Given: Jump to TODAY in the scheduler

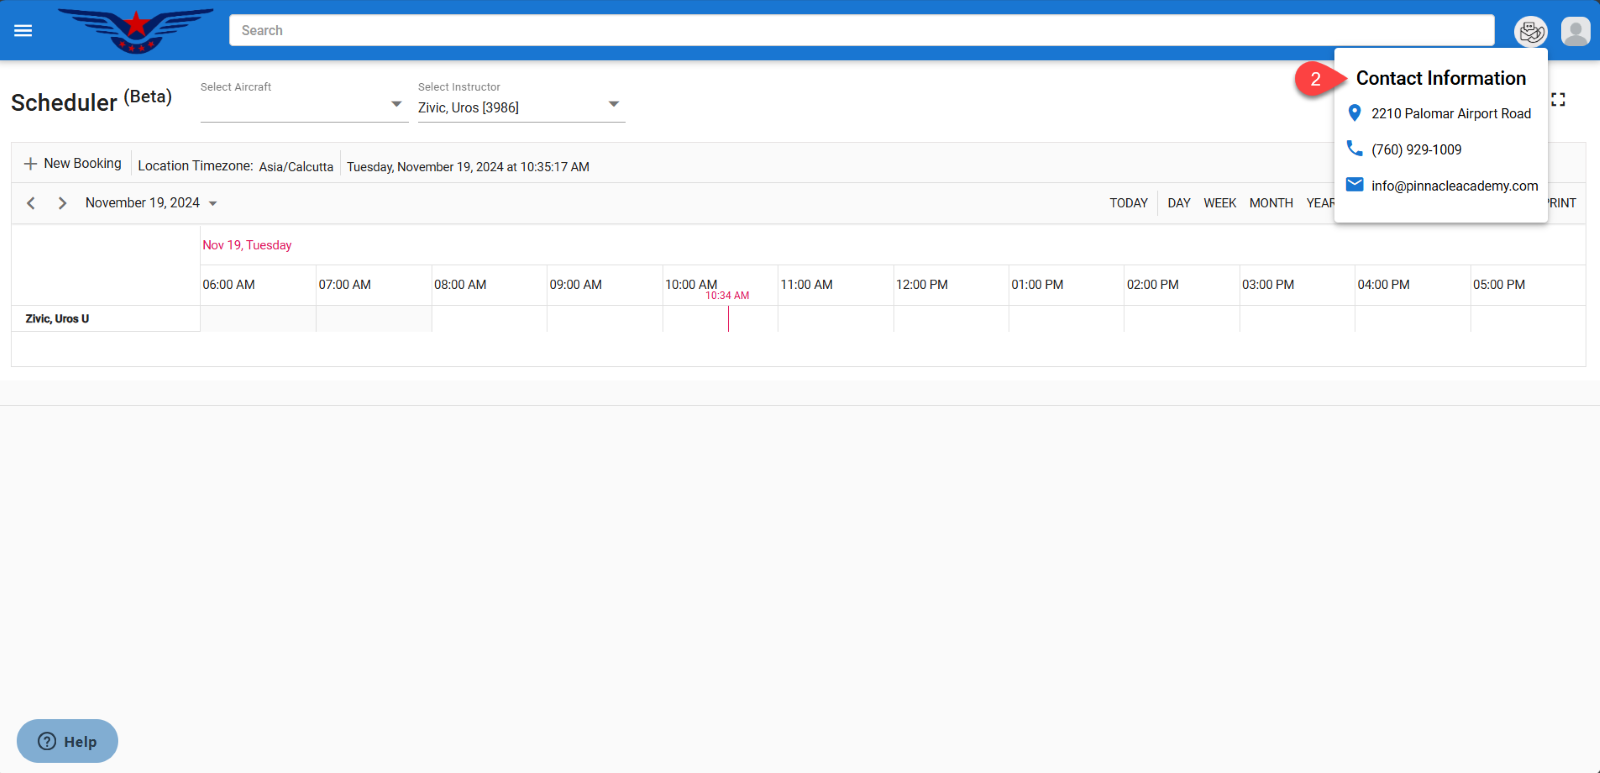Looking at the screenshot, I should pyautogui.click(x=1128, y=203).
